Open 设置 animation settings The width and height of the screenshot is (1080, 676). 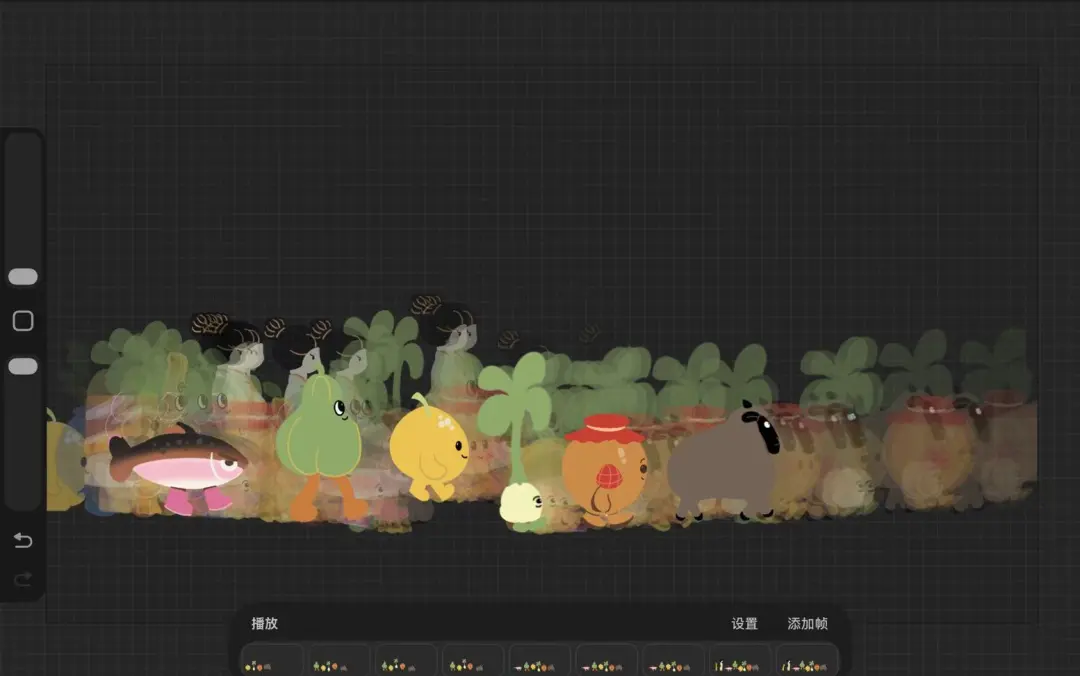pyautogui.click(x=744, y=624)
